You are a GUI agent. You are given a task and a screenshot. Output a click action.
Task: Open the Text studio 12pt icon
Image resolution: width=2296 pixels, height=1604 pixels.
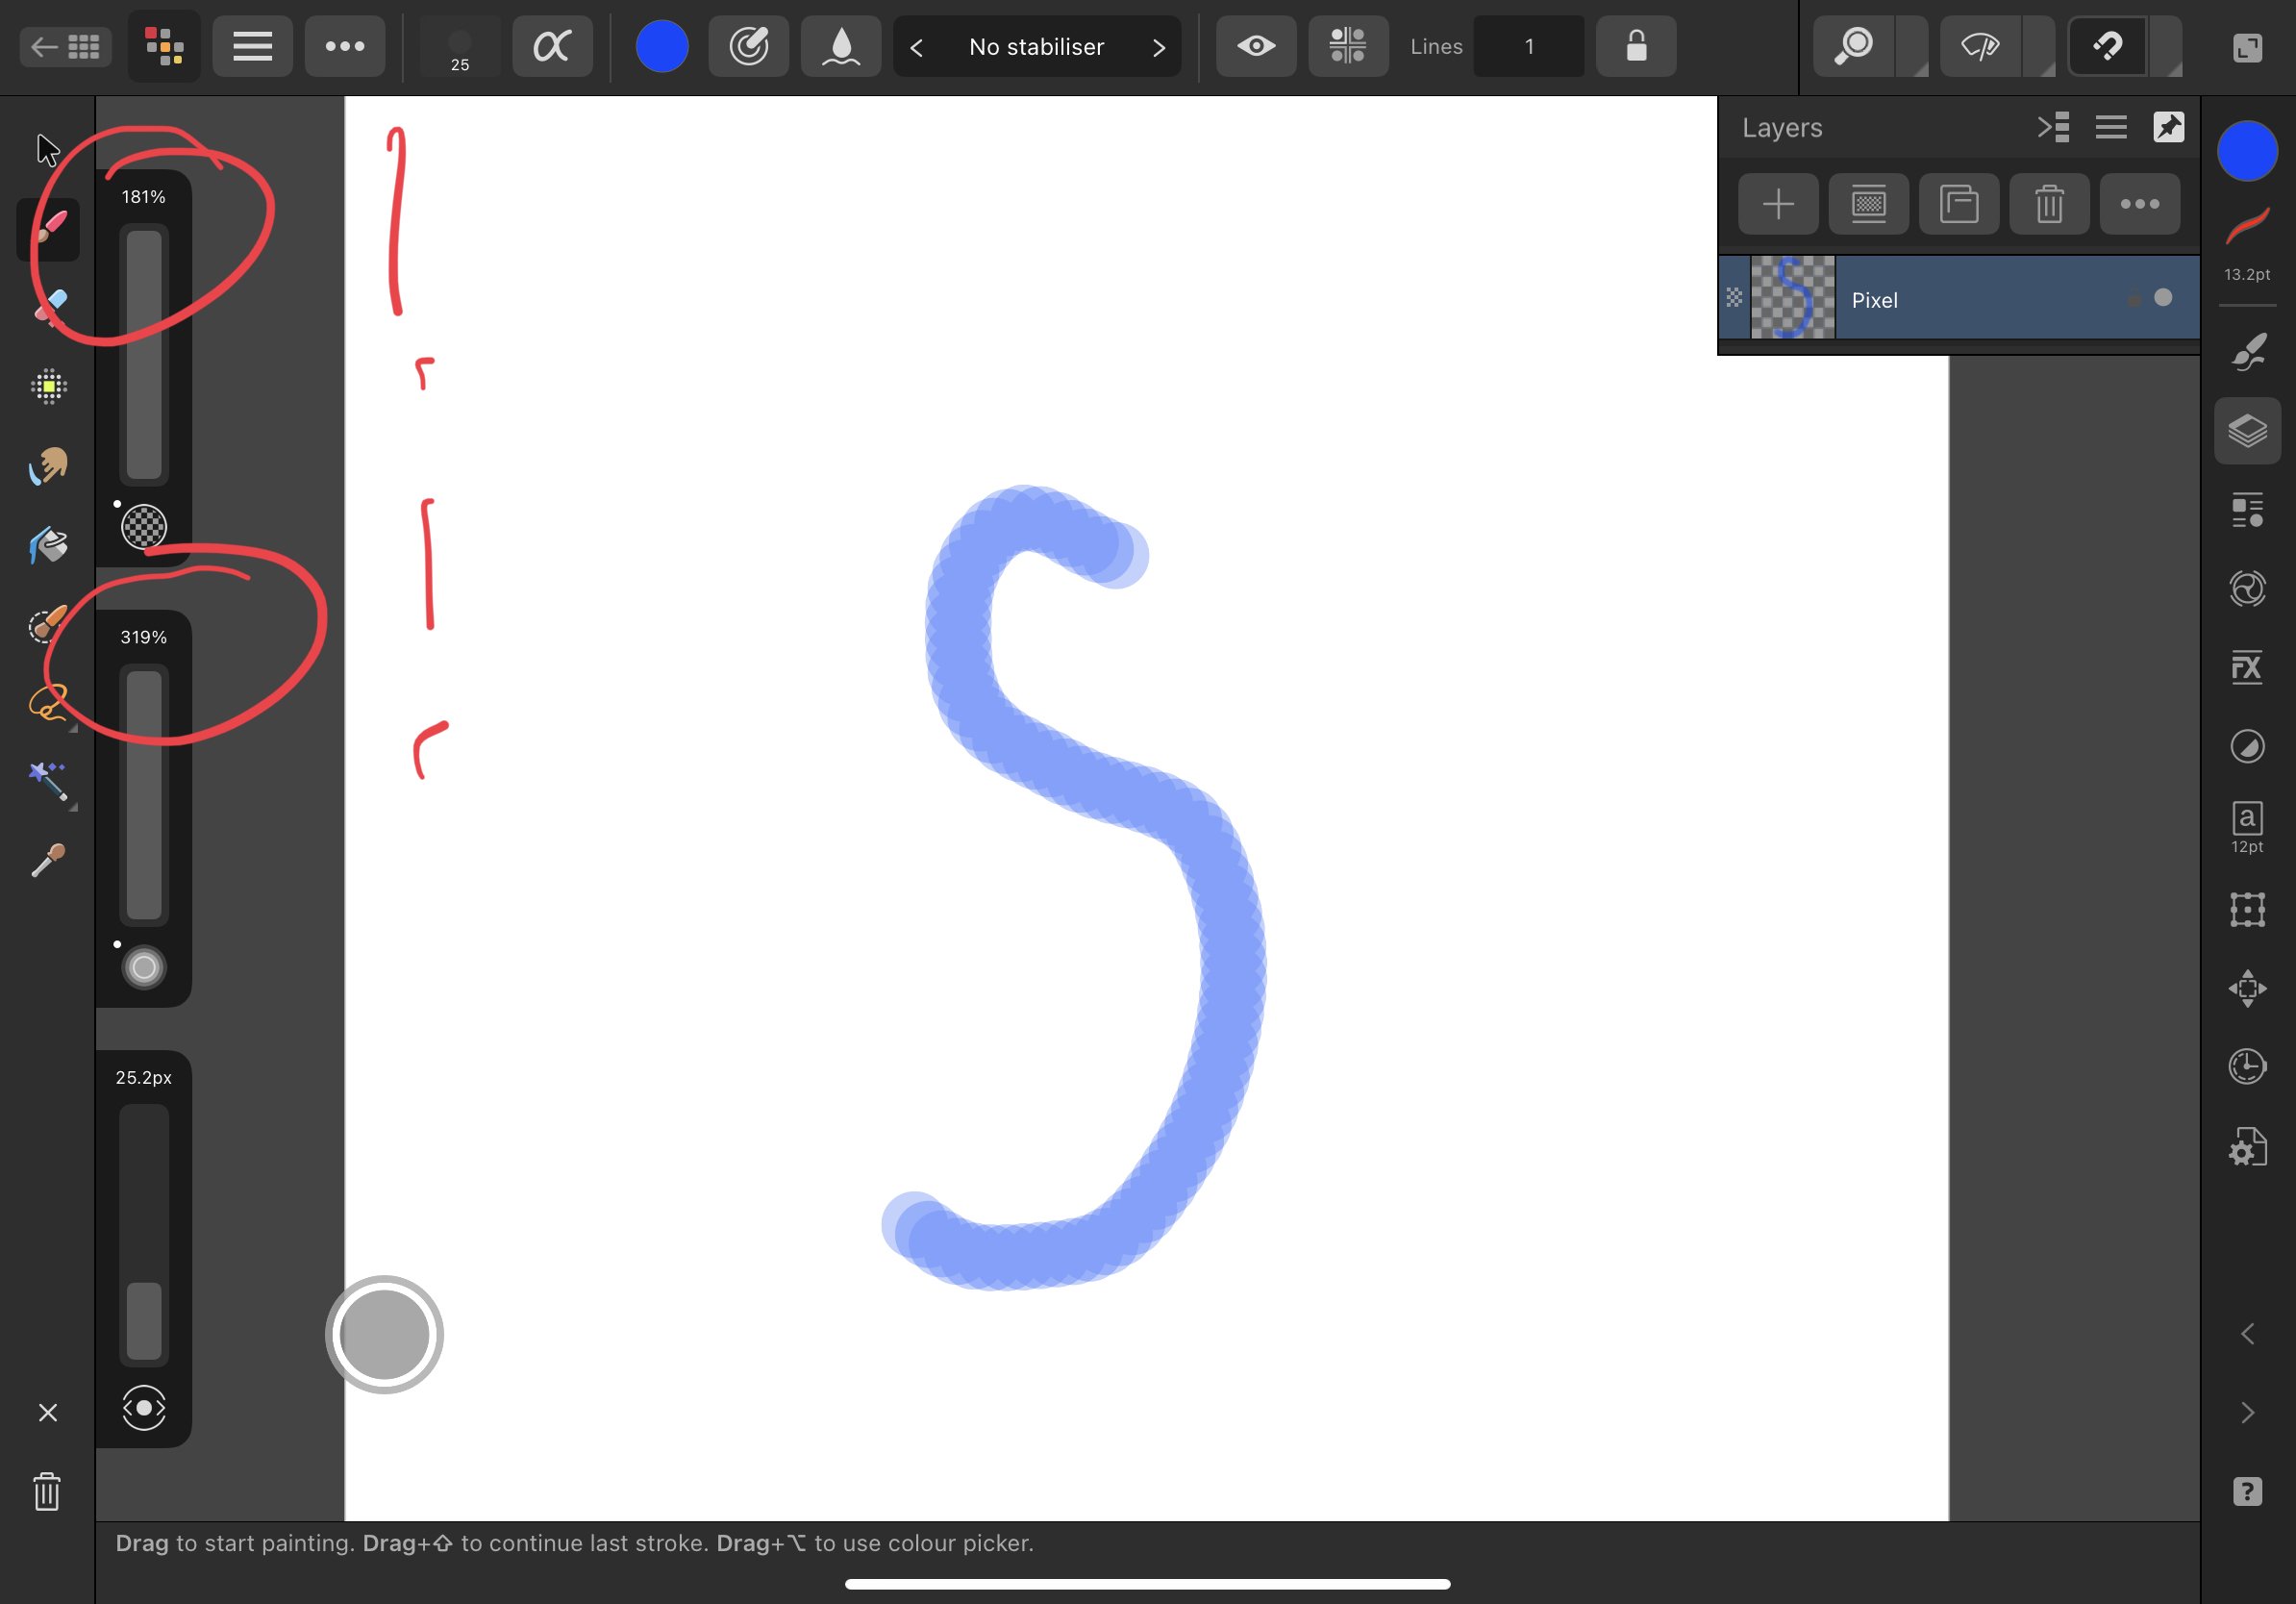(2247, 828)
